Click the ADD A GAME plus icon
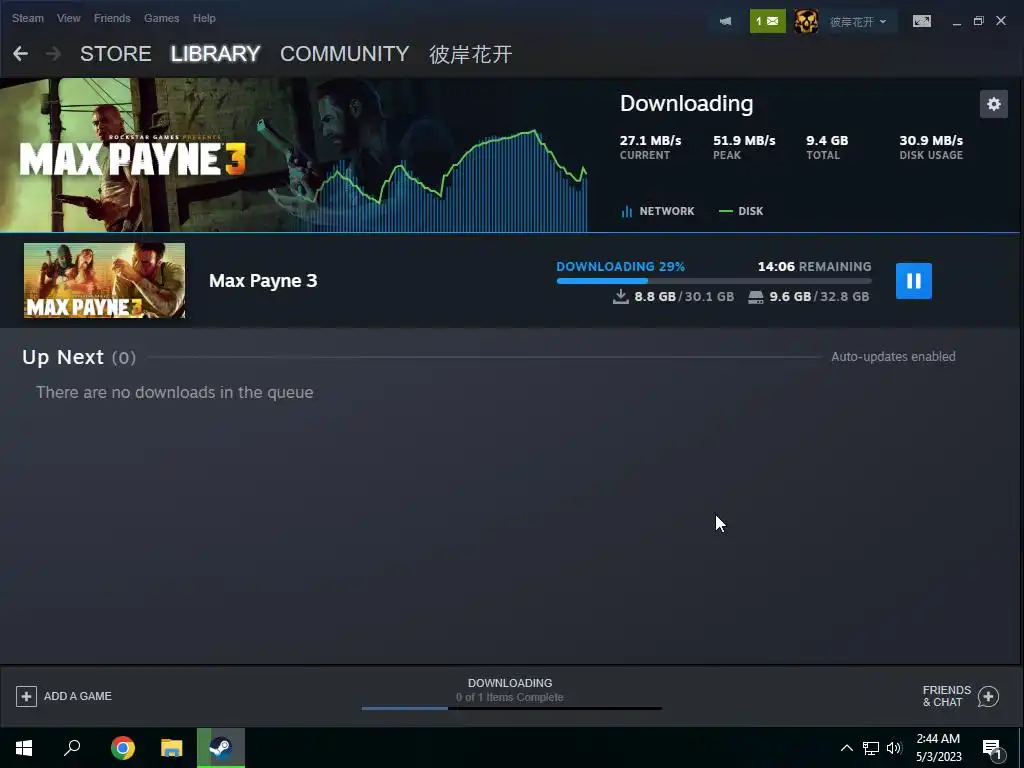The height and width of the screenshot is (768, 1024). pyautogui.click(x=26, y=696)
